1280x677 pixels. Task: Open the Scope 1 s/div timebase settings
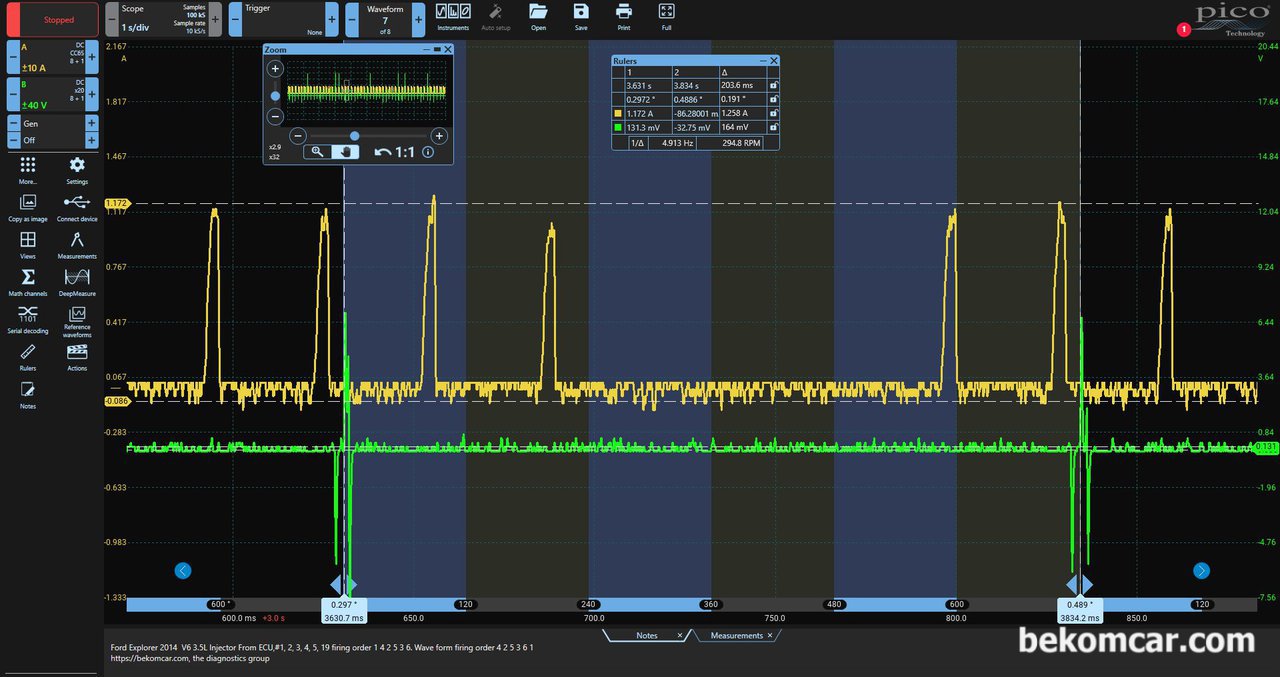click(163, 19)
